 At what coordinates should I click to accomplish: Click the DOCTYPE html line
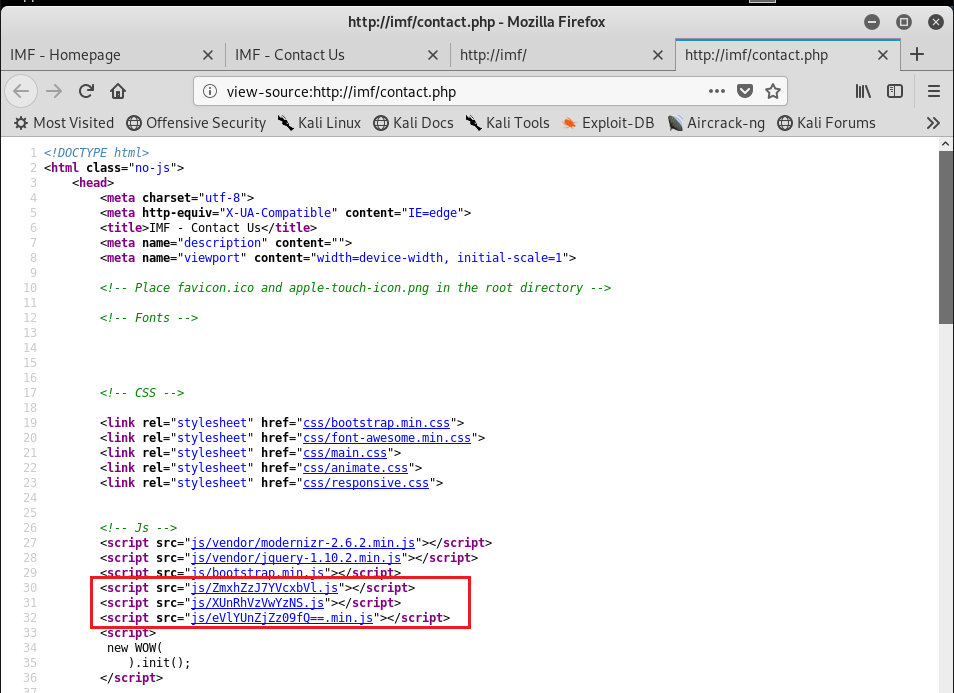(96, 153)
